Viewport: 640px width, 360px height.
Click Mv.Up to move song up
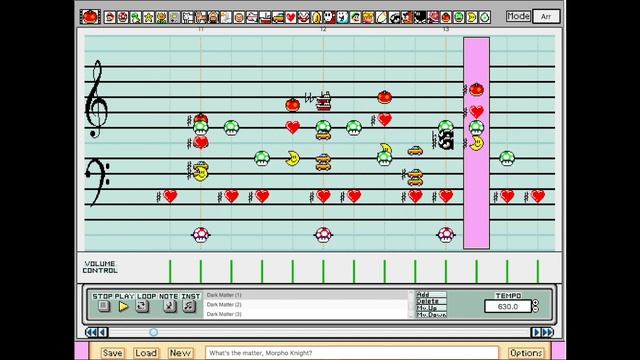(x=431, y=308)
